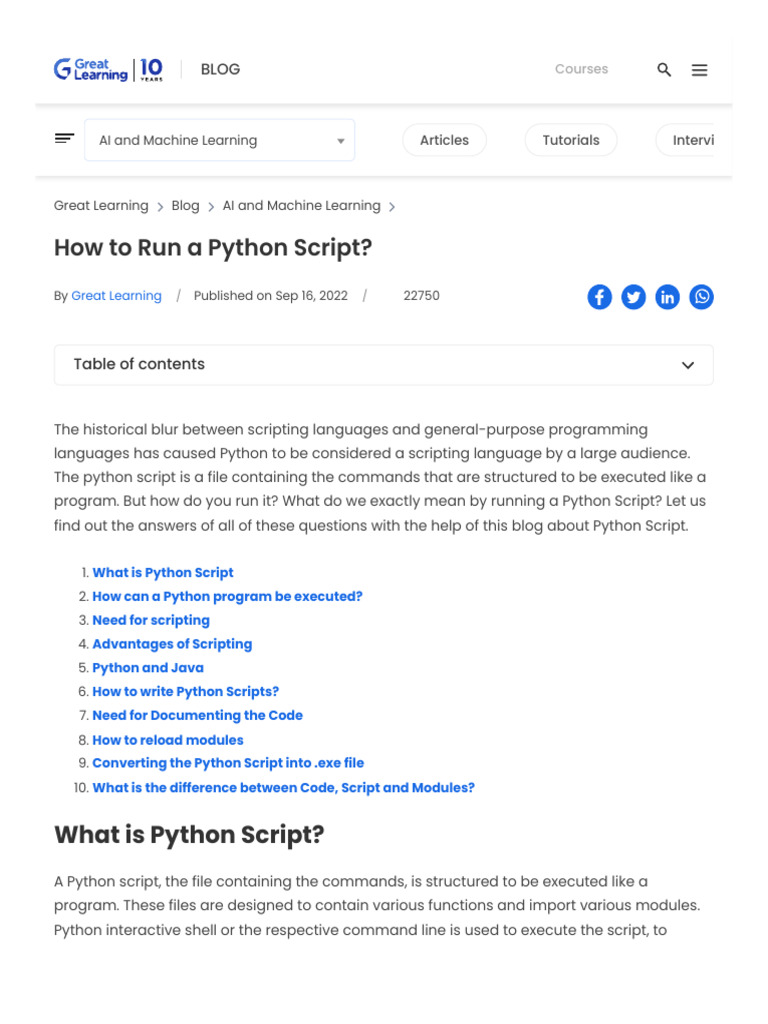Share article on WhatsApp

pos(702,297)
